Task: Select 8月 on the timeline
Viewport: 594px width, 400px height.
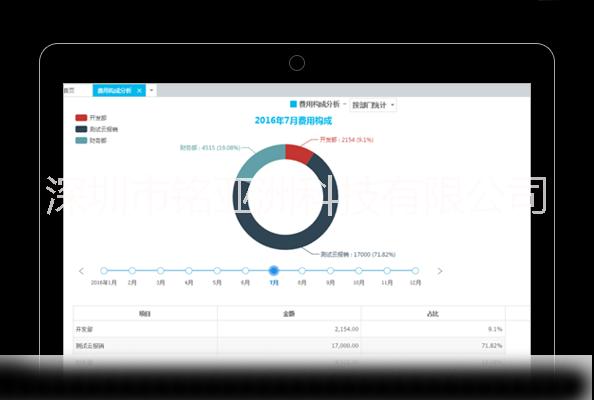Action: click(302, 270)
